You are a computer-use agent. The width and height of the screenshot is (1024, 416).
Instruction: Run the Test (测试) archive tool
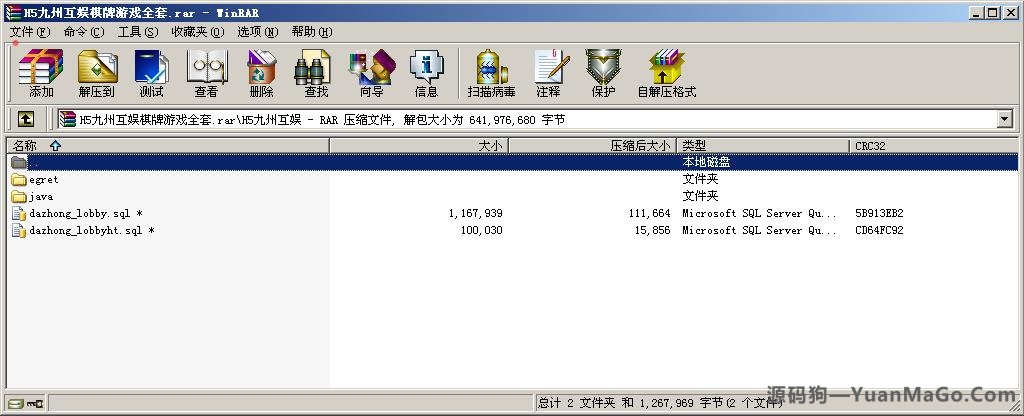pos(152,72)
